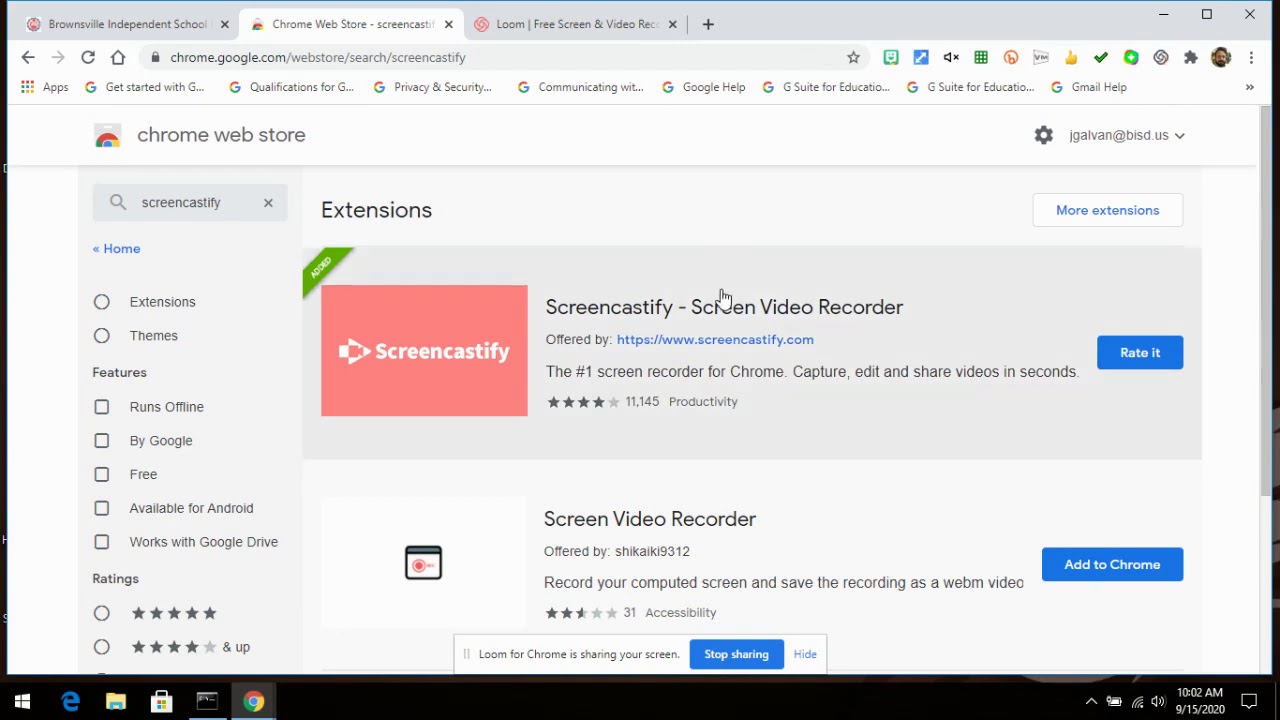Click the chrome web store logo

click(x=107, y=136)
